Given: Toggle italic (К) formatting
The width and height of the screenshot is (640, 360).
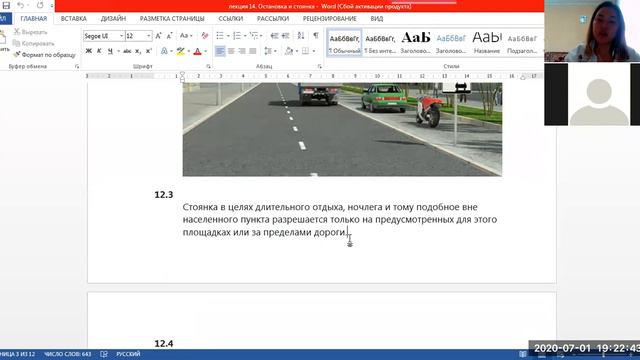Looking at the screenshot, I should point(99,51).
